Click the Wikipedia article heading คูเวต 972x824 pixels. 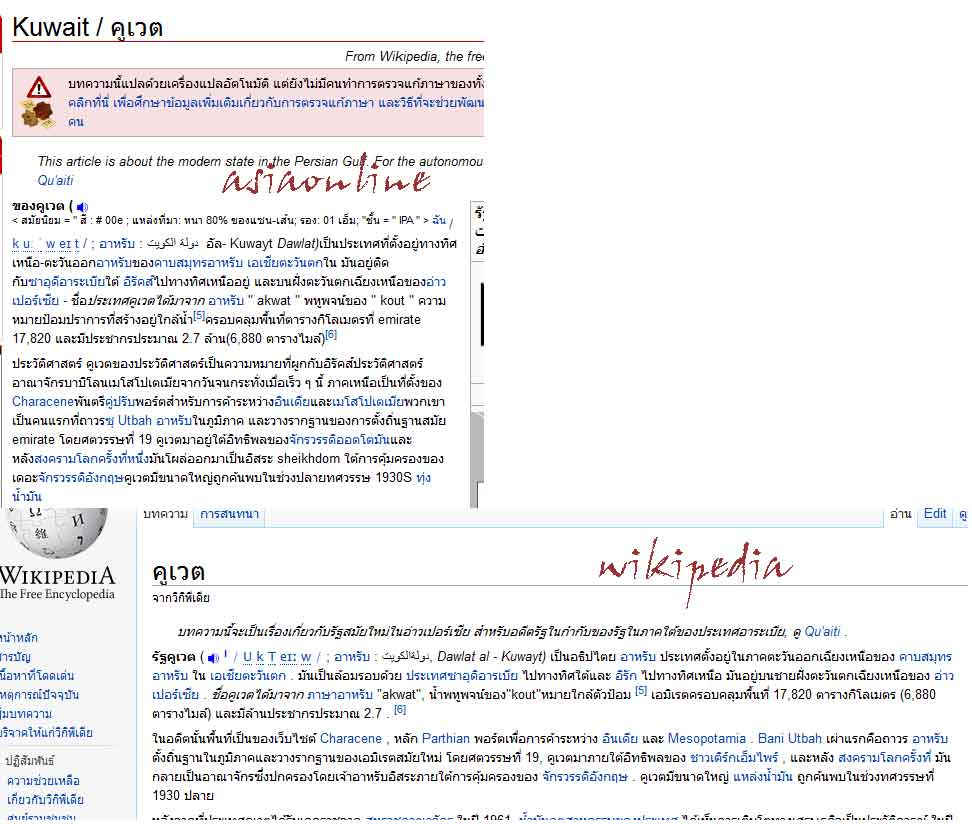179,571
